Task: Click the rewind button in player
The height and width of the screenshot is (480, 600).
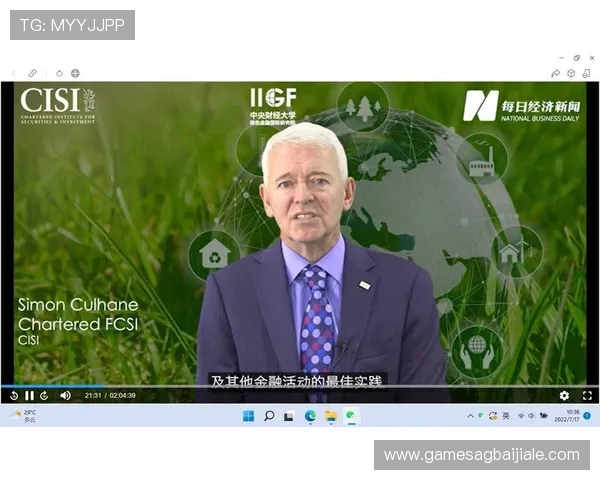Action: pos(14,396)
